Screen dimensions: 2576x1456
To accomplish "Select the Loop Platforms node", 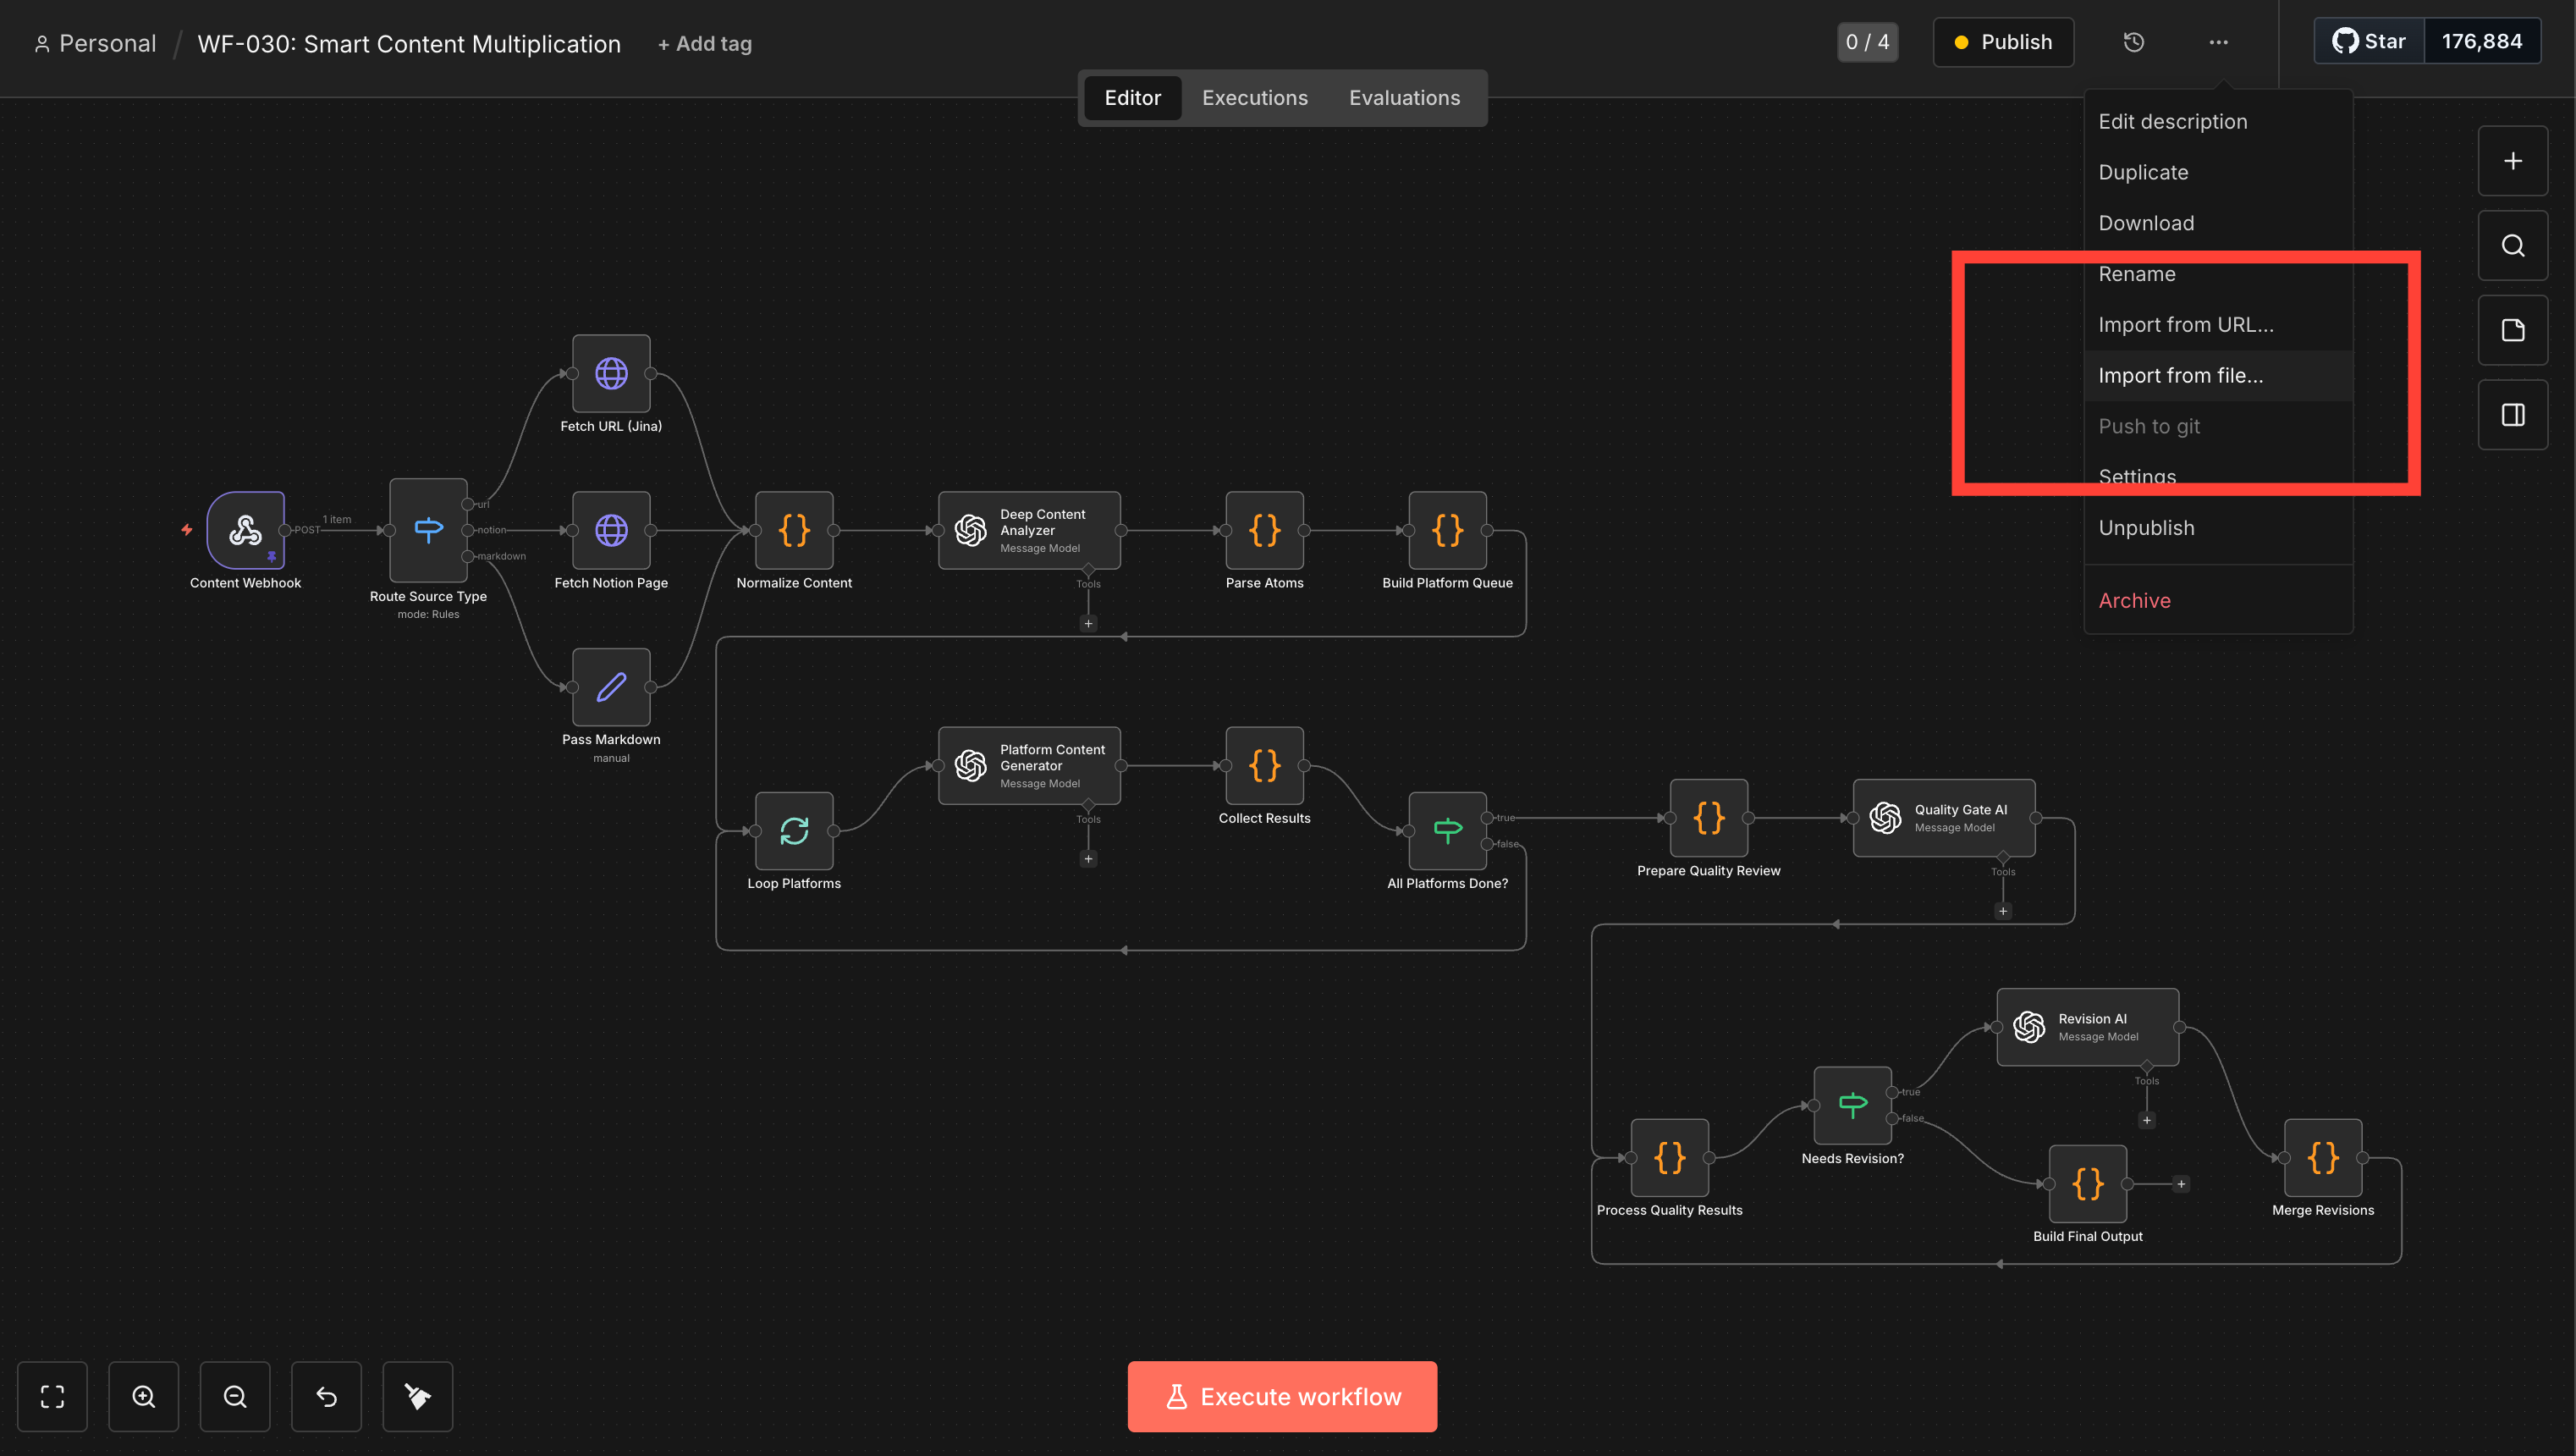I will (794, 831).
